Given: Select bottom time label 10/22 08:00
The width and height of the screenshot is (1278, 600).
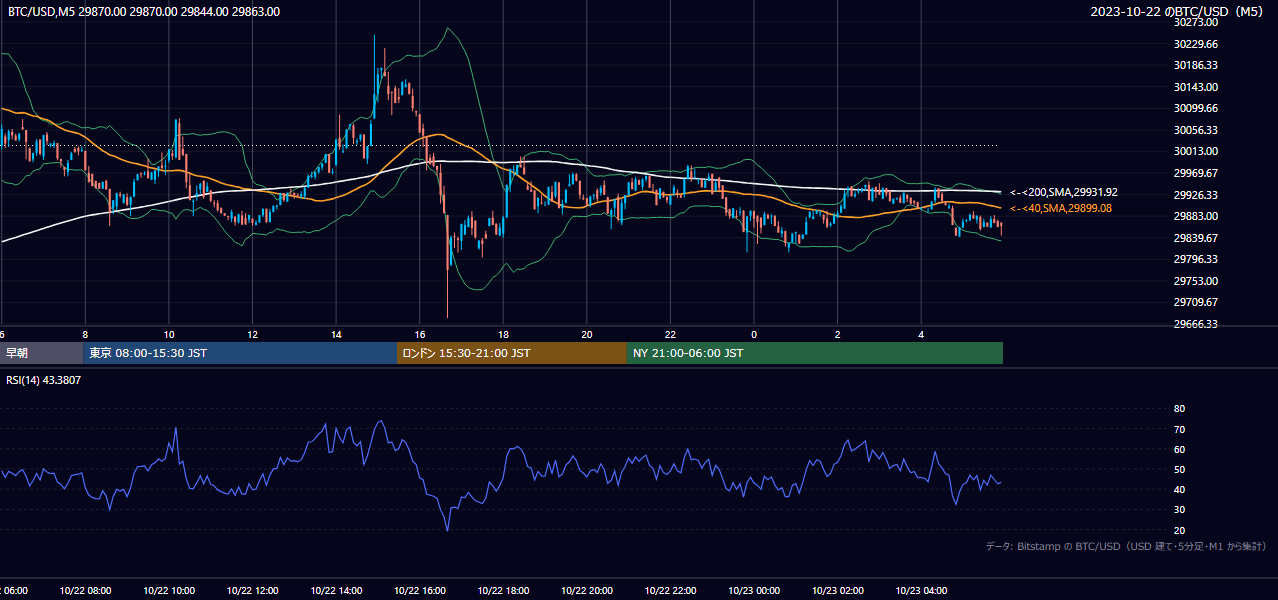Looking at the screenshot, I should 84,590.
